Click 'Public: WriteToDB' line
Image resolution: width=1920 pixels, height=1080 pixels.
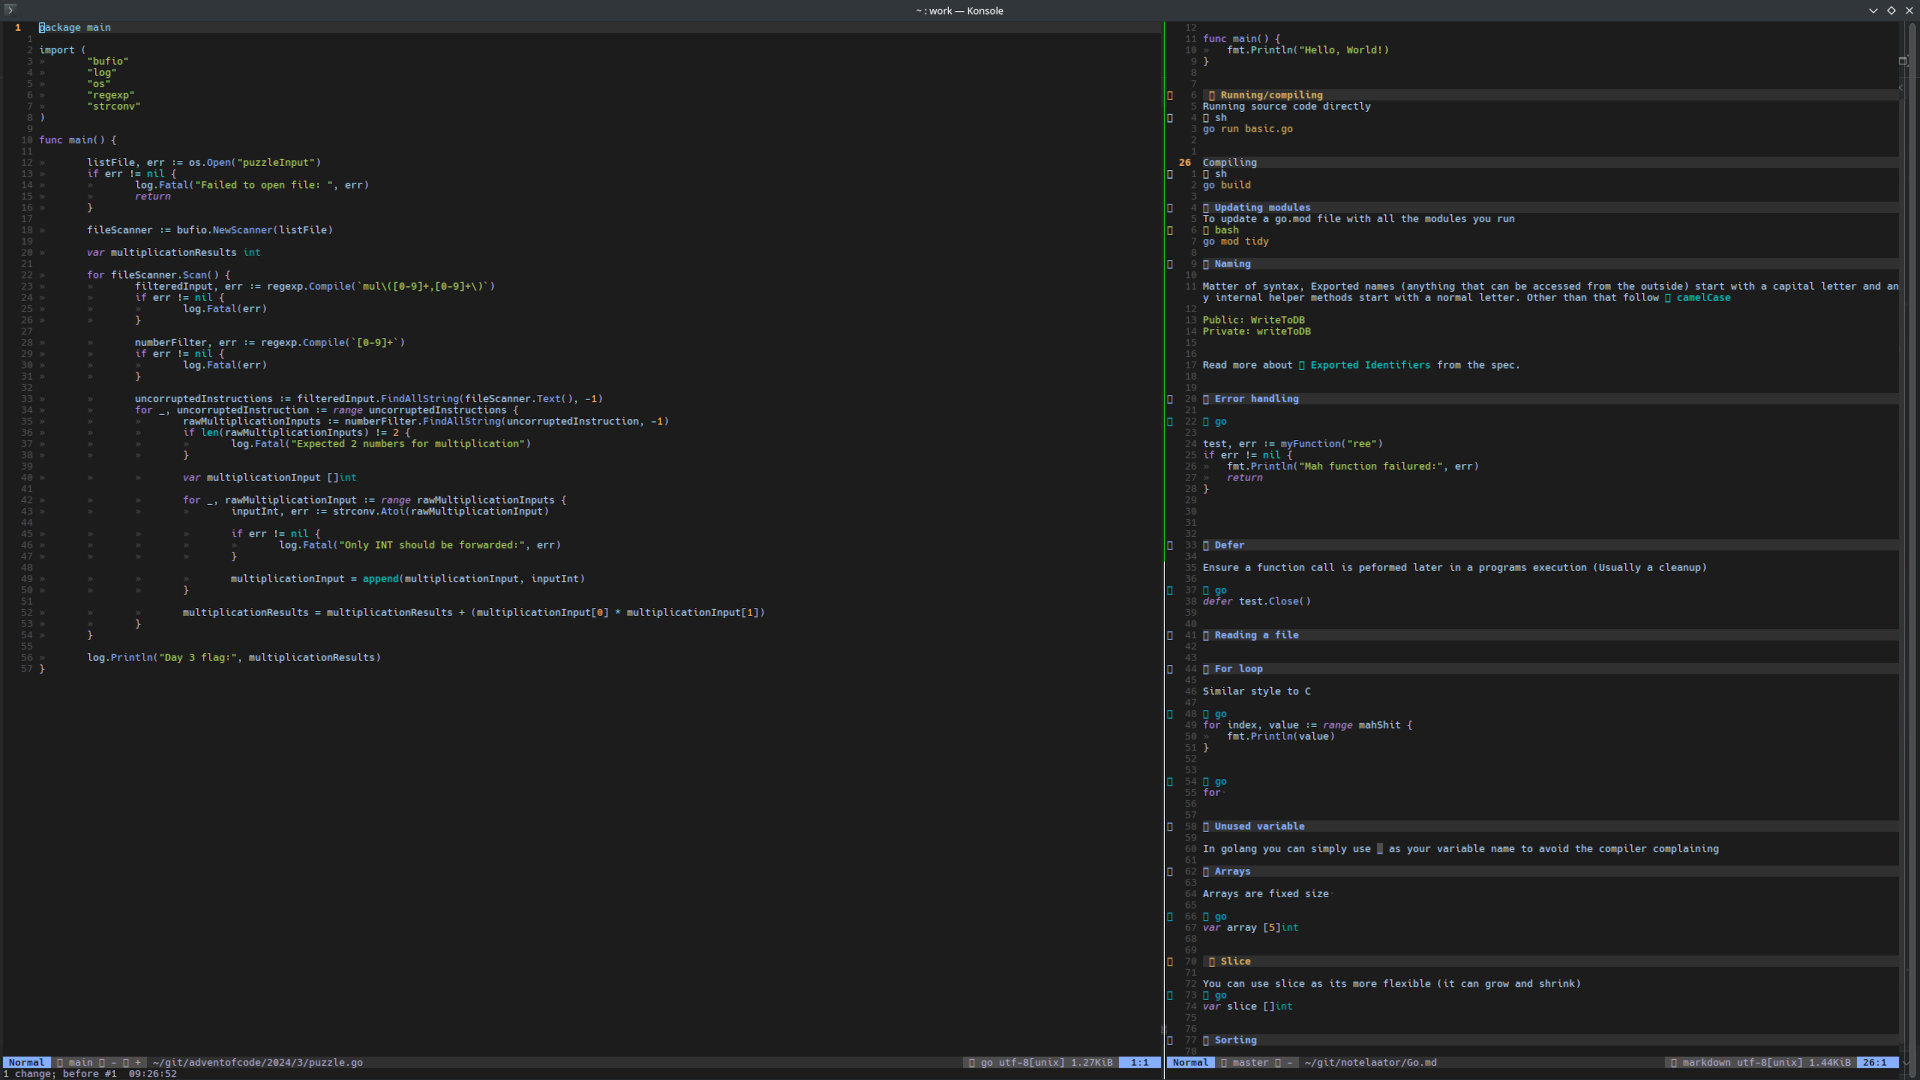click(x=1253, y=320)
